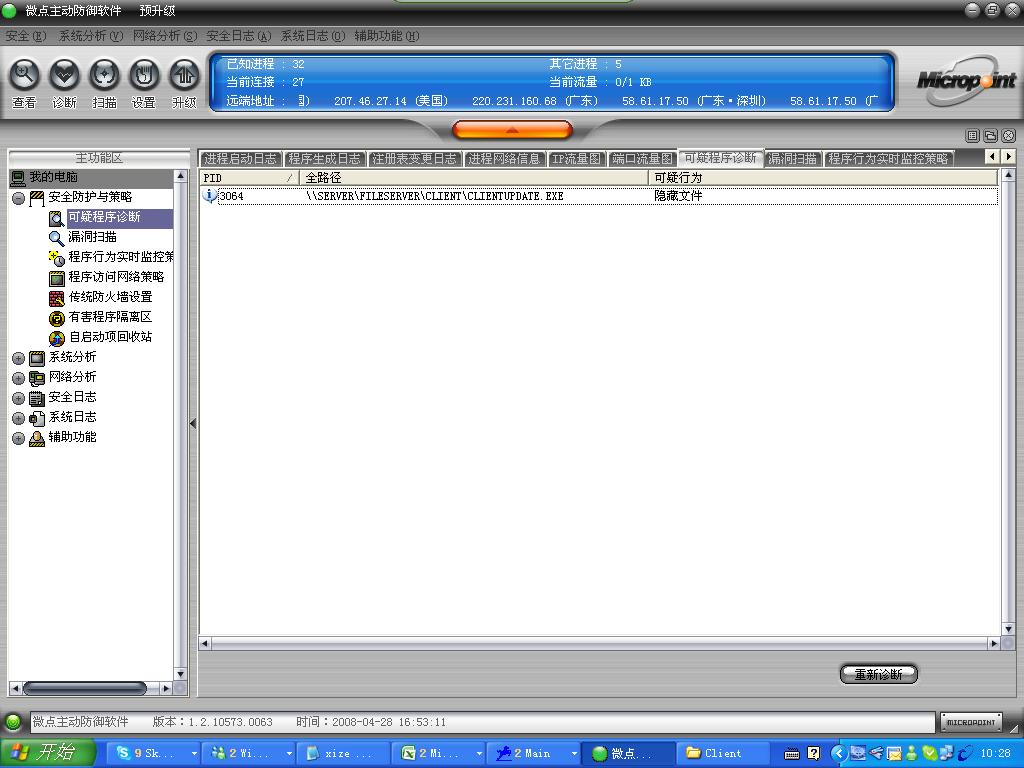Click the MICROPOINT badge in status bar

[x=971, y=722]
